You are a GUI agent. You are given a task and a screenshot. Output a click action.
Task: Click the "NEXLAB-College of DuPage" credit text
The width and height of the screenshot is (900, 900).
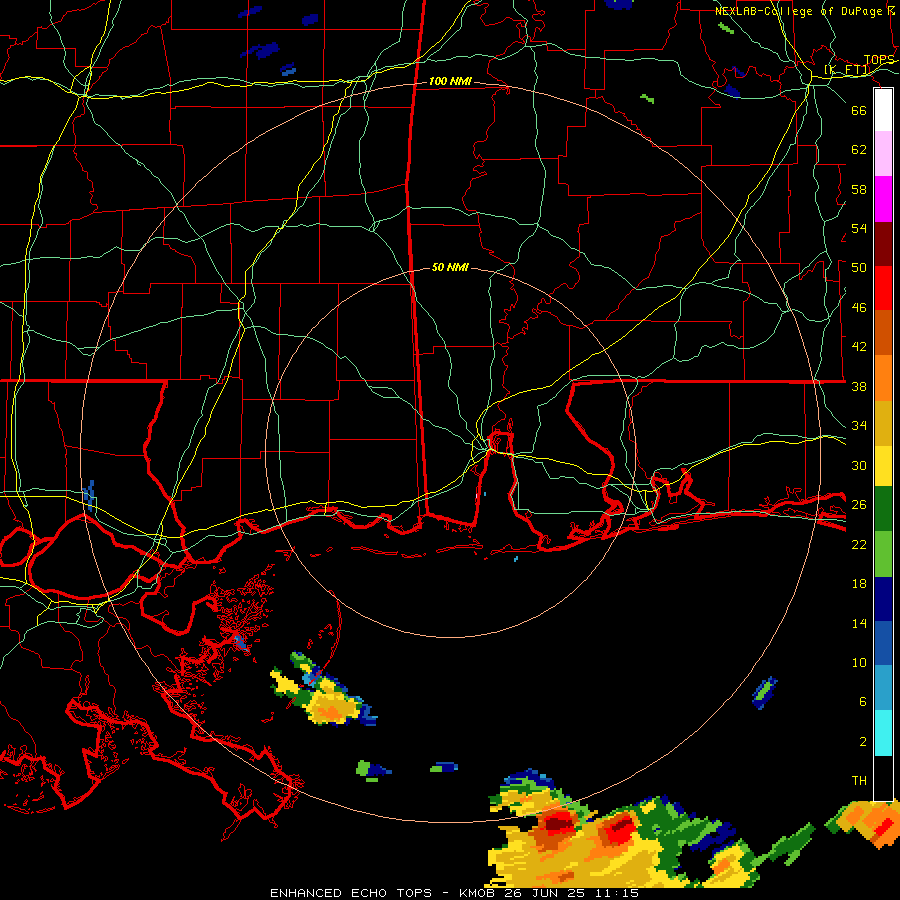[x=797, y=11]
